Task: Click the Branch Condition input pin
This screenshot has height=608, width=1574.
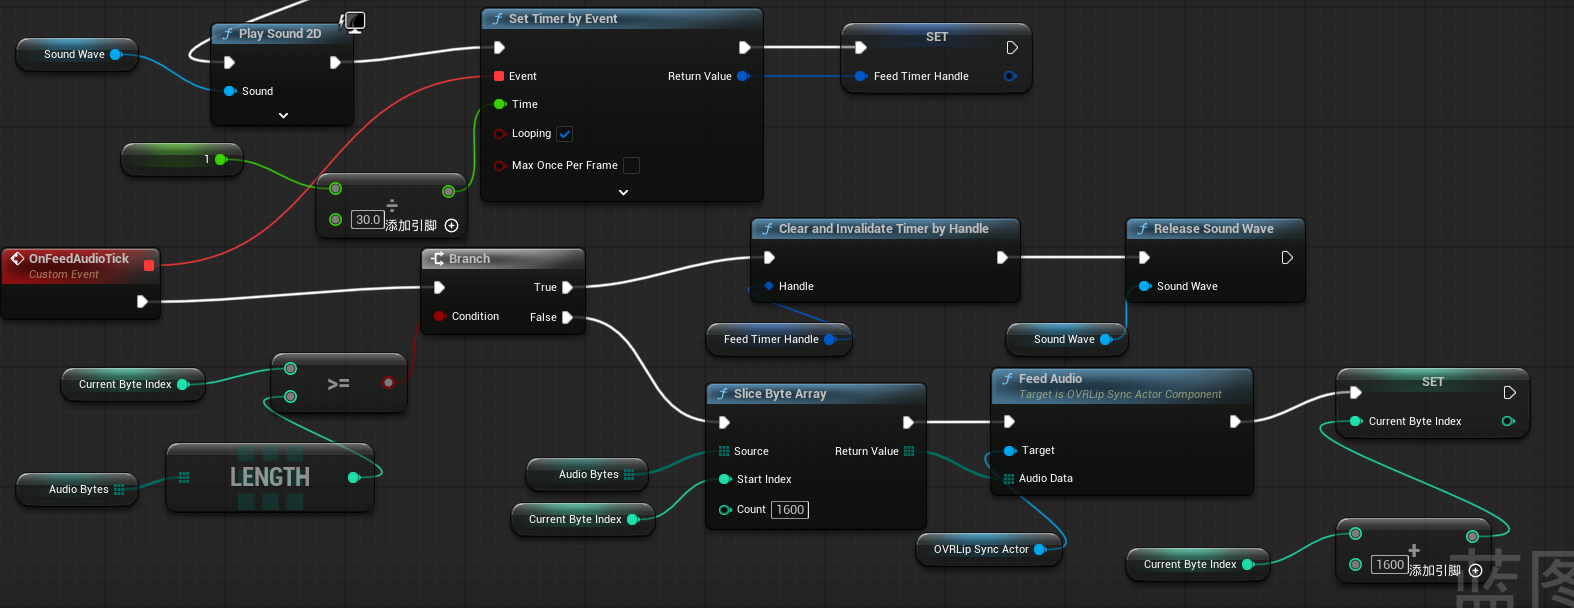Action: point(440,316)
